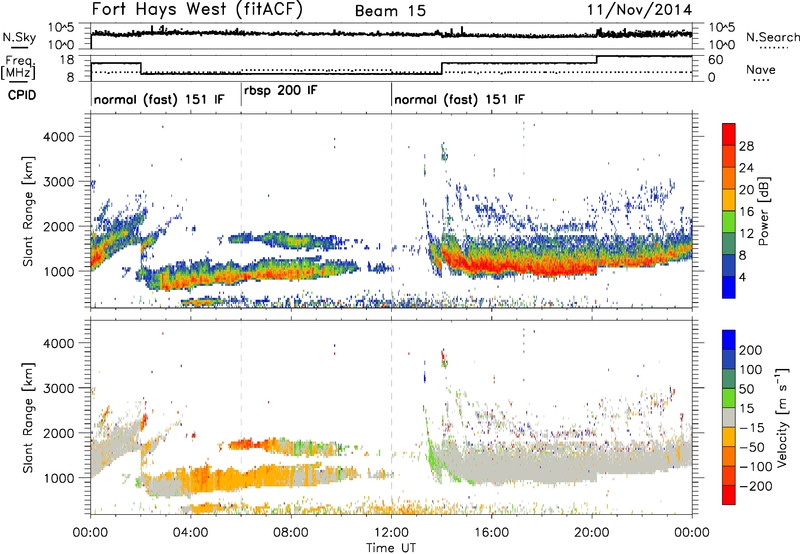Image resolution: width=800 pixels, height=554 pixels.
Task: Click the '-200' value on Velocity scale
Action: tap(756, 486)
